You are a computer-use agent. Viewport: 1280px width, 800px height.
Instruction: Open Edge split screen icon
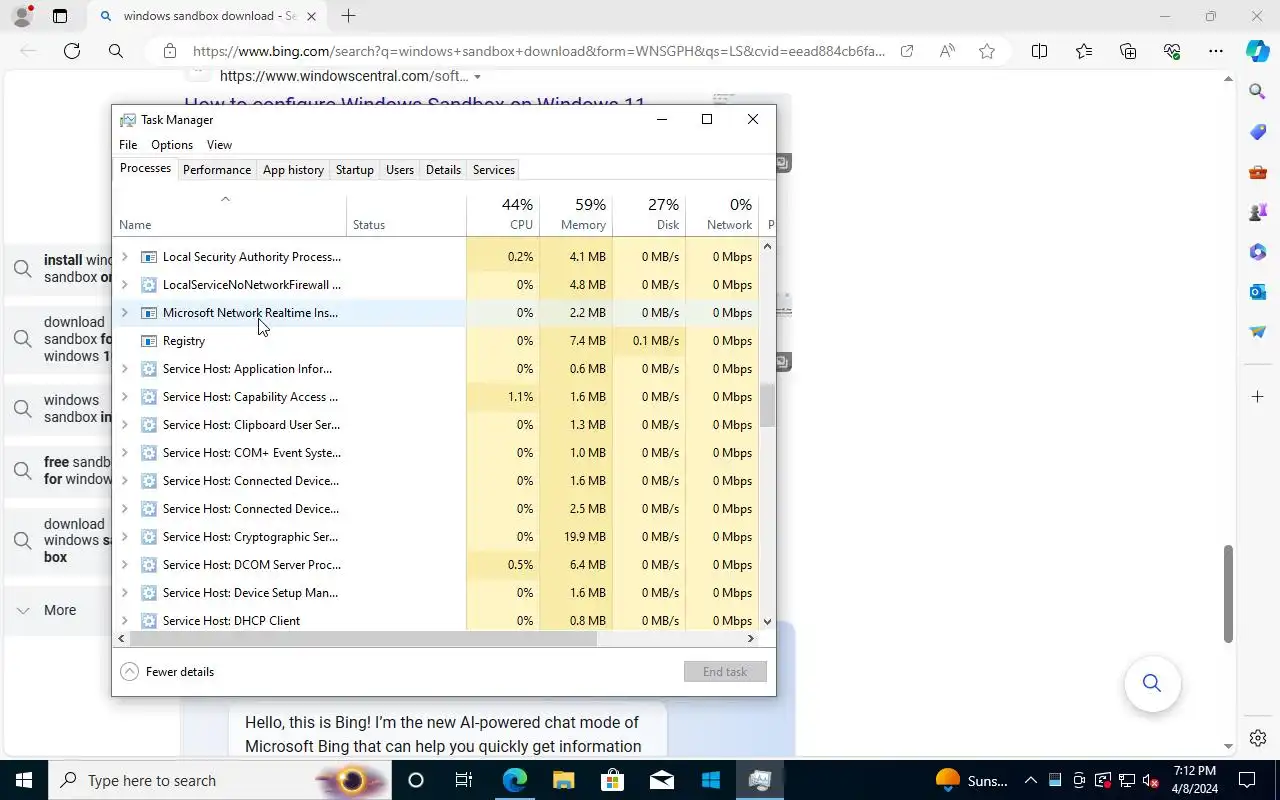[x=1039, y=51]
